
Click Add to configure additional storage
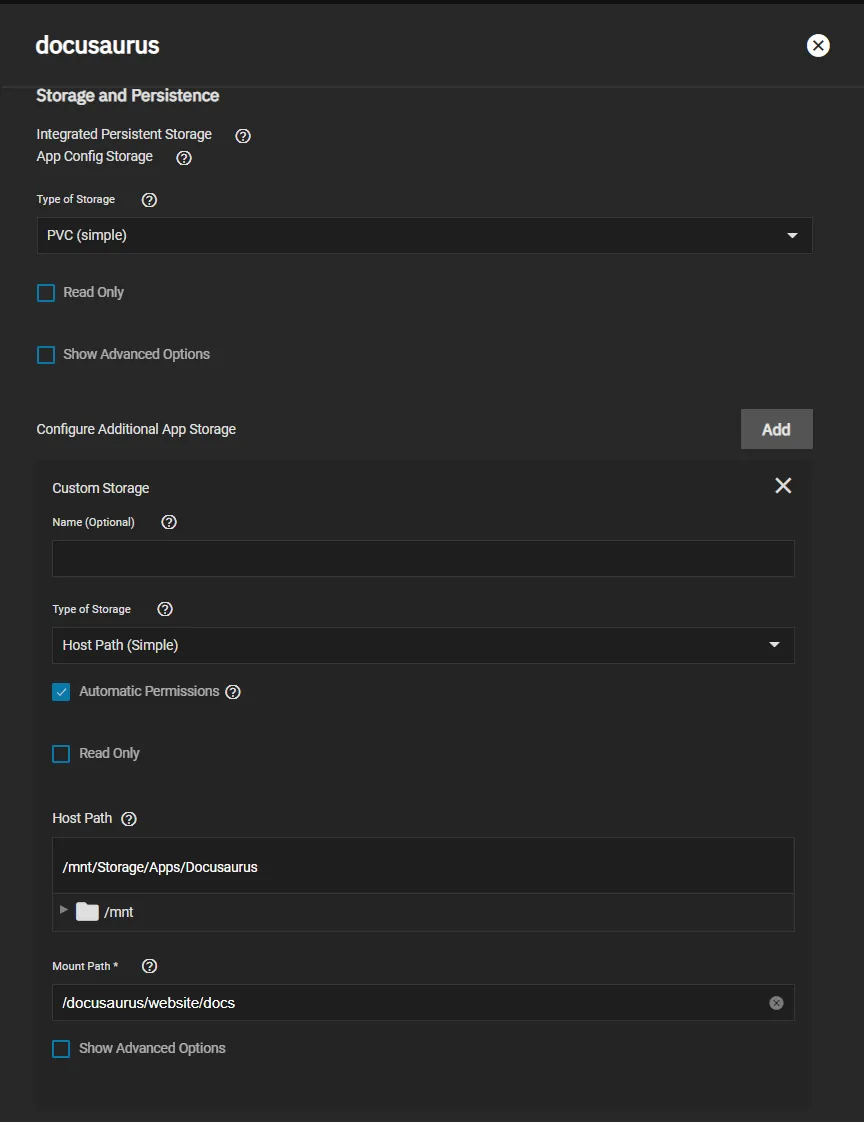point(776,429)
